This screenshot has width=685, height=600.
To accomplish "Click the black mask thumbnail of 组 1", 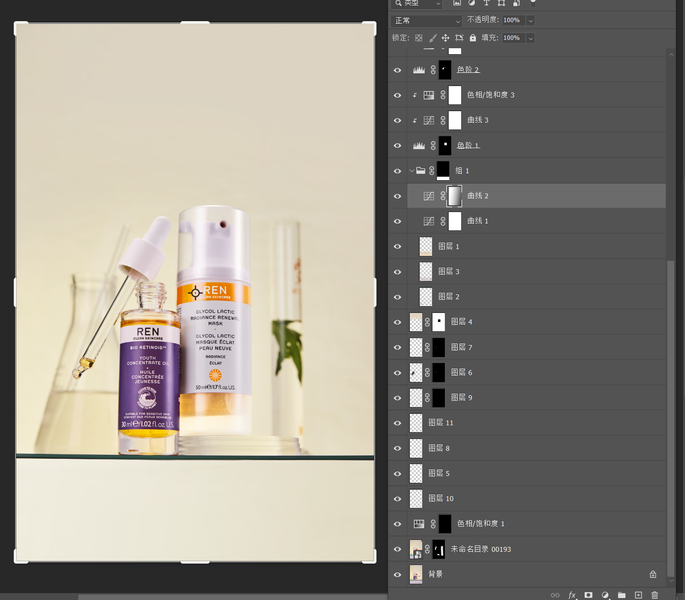I will 443,170.
